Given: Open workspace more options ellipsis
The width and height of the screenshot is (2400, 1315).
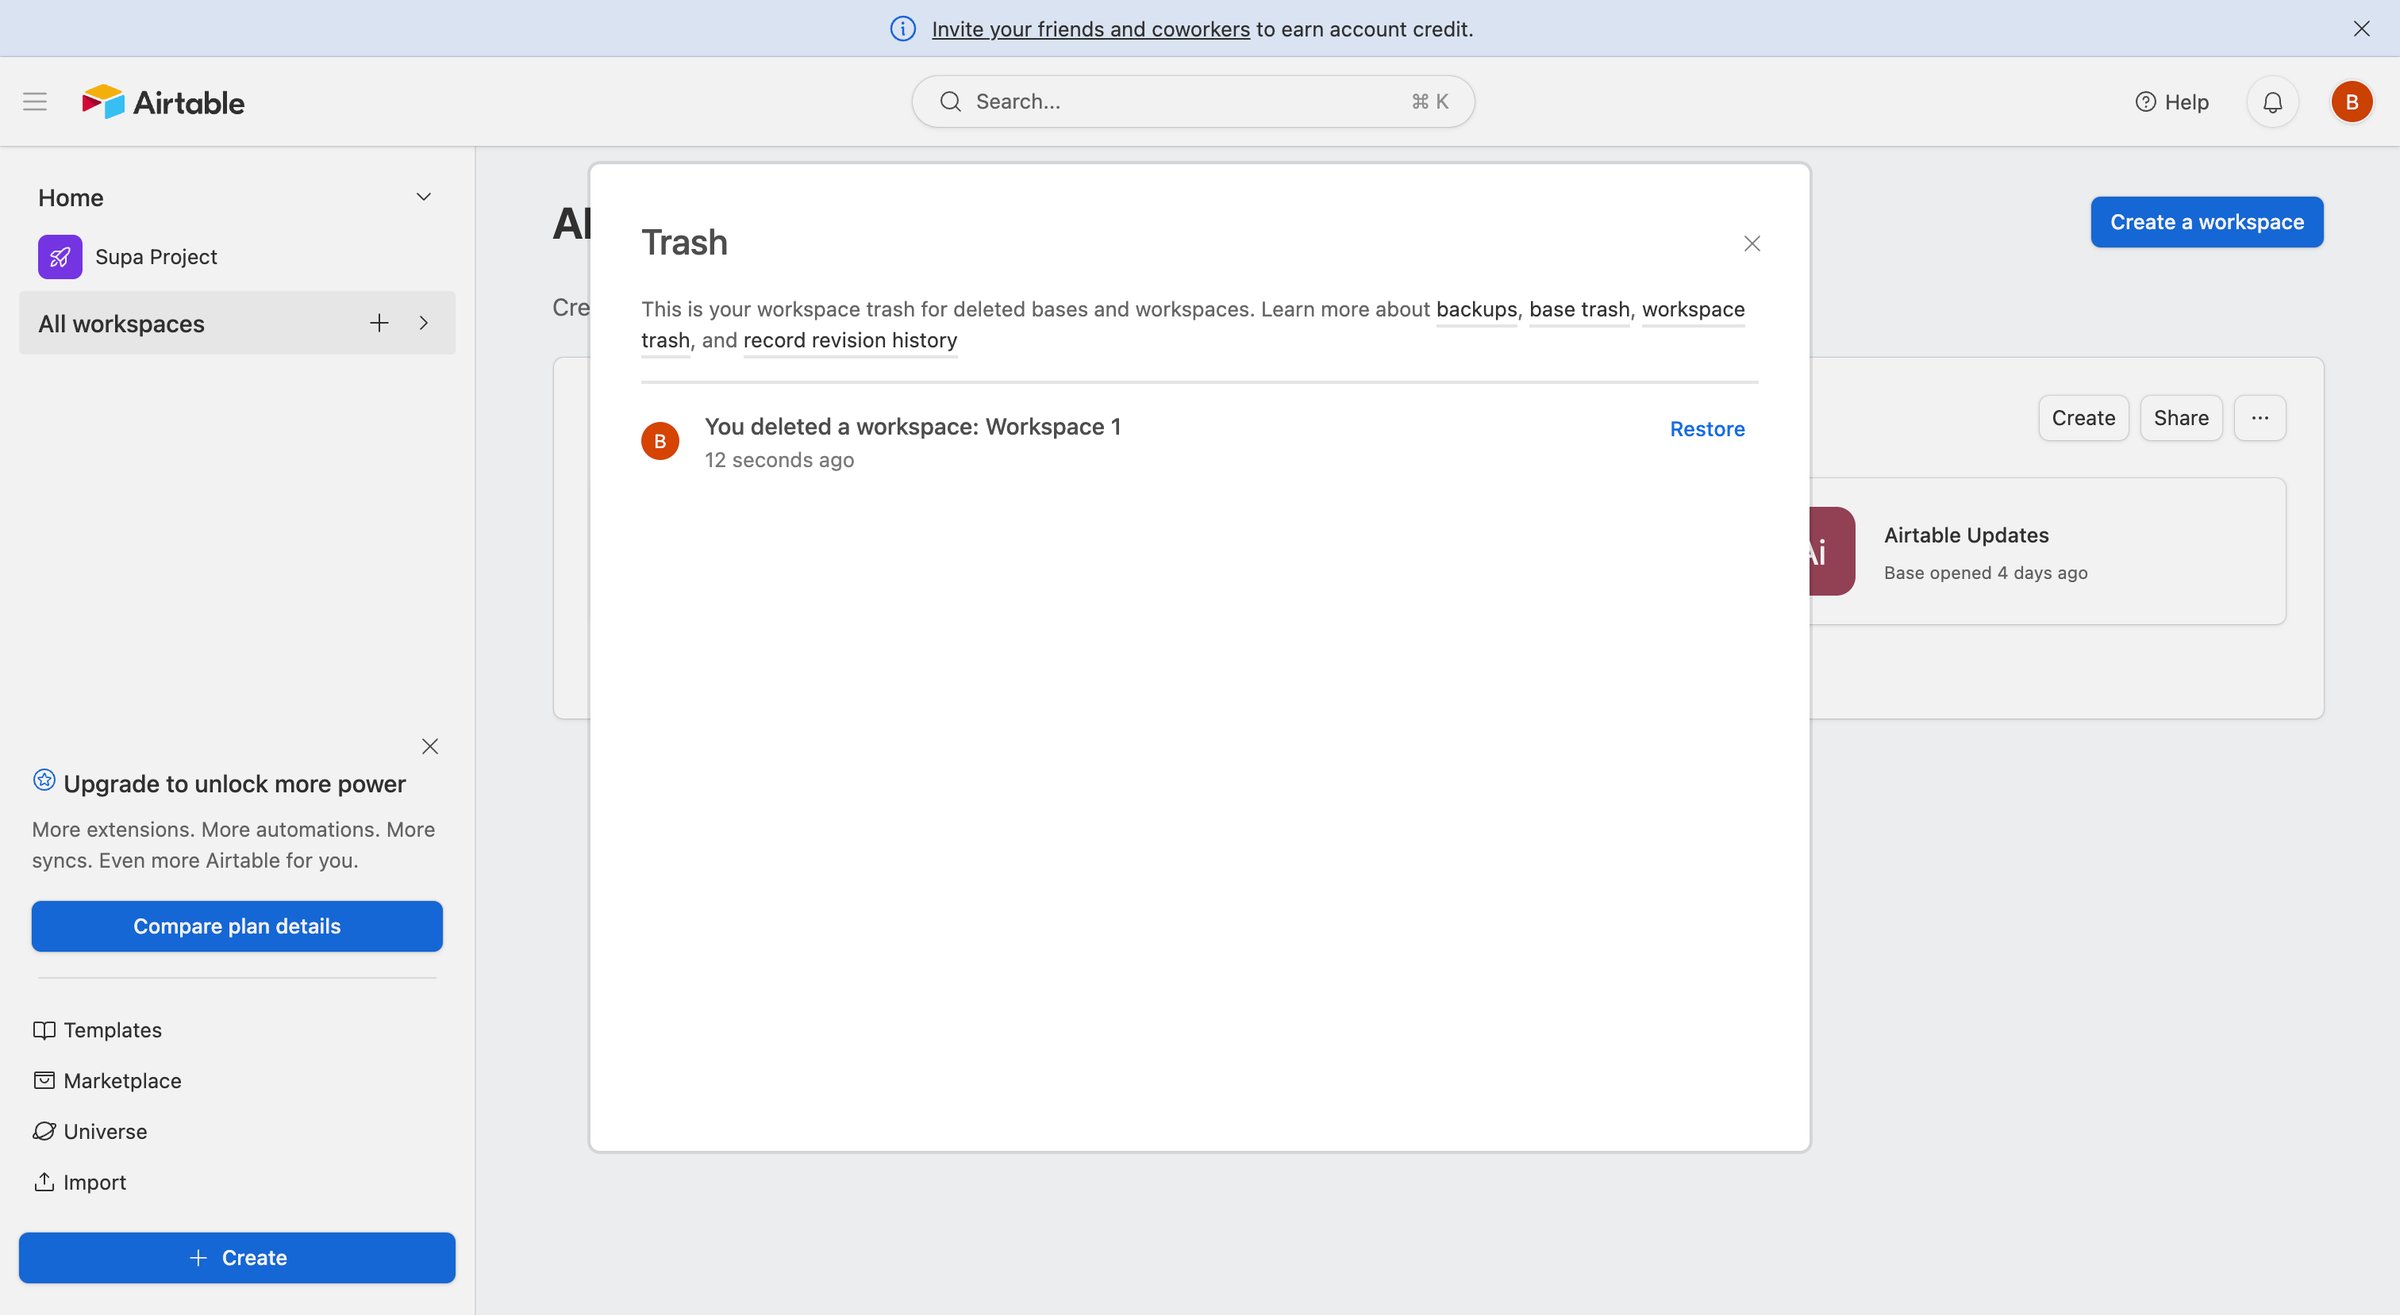Looking at the screenshot, I should click(2260, 418).
